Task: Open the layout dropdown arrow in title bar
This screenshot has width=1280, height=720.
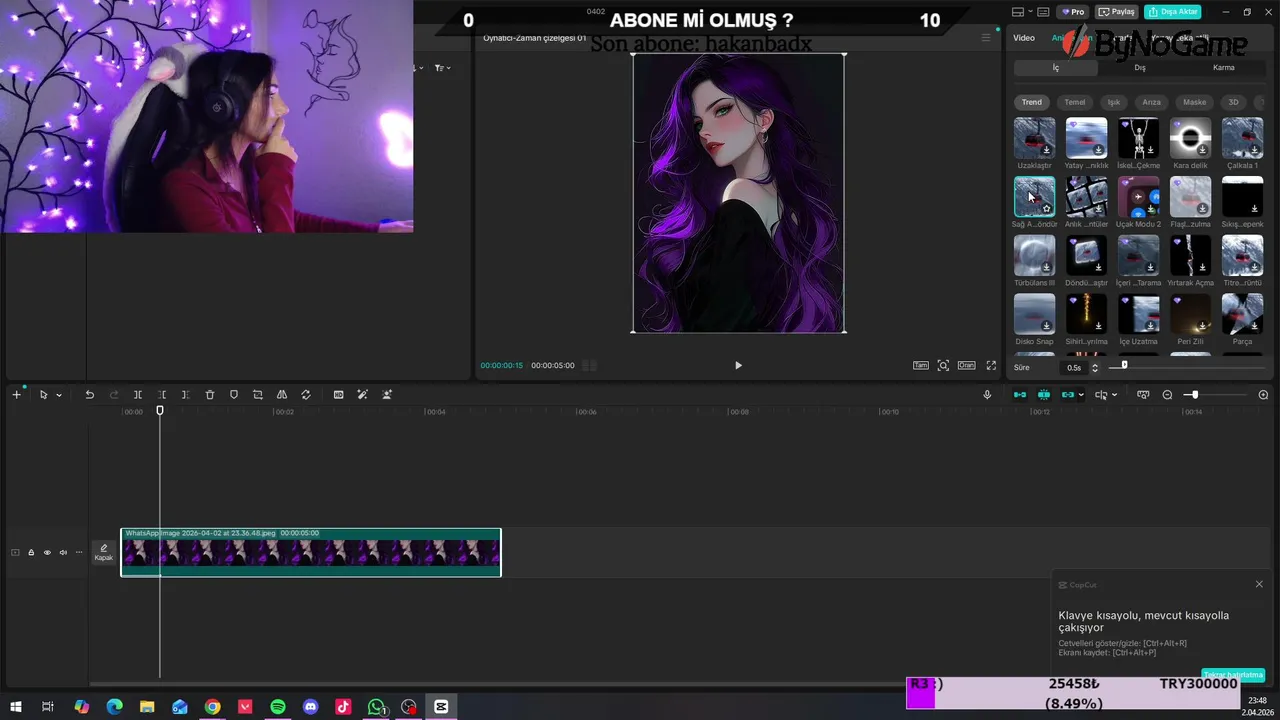Action: tap(1029, 12)
